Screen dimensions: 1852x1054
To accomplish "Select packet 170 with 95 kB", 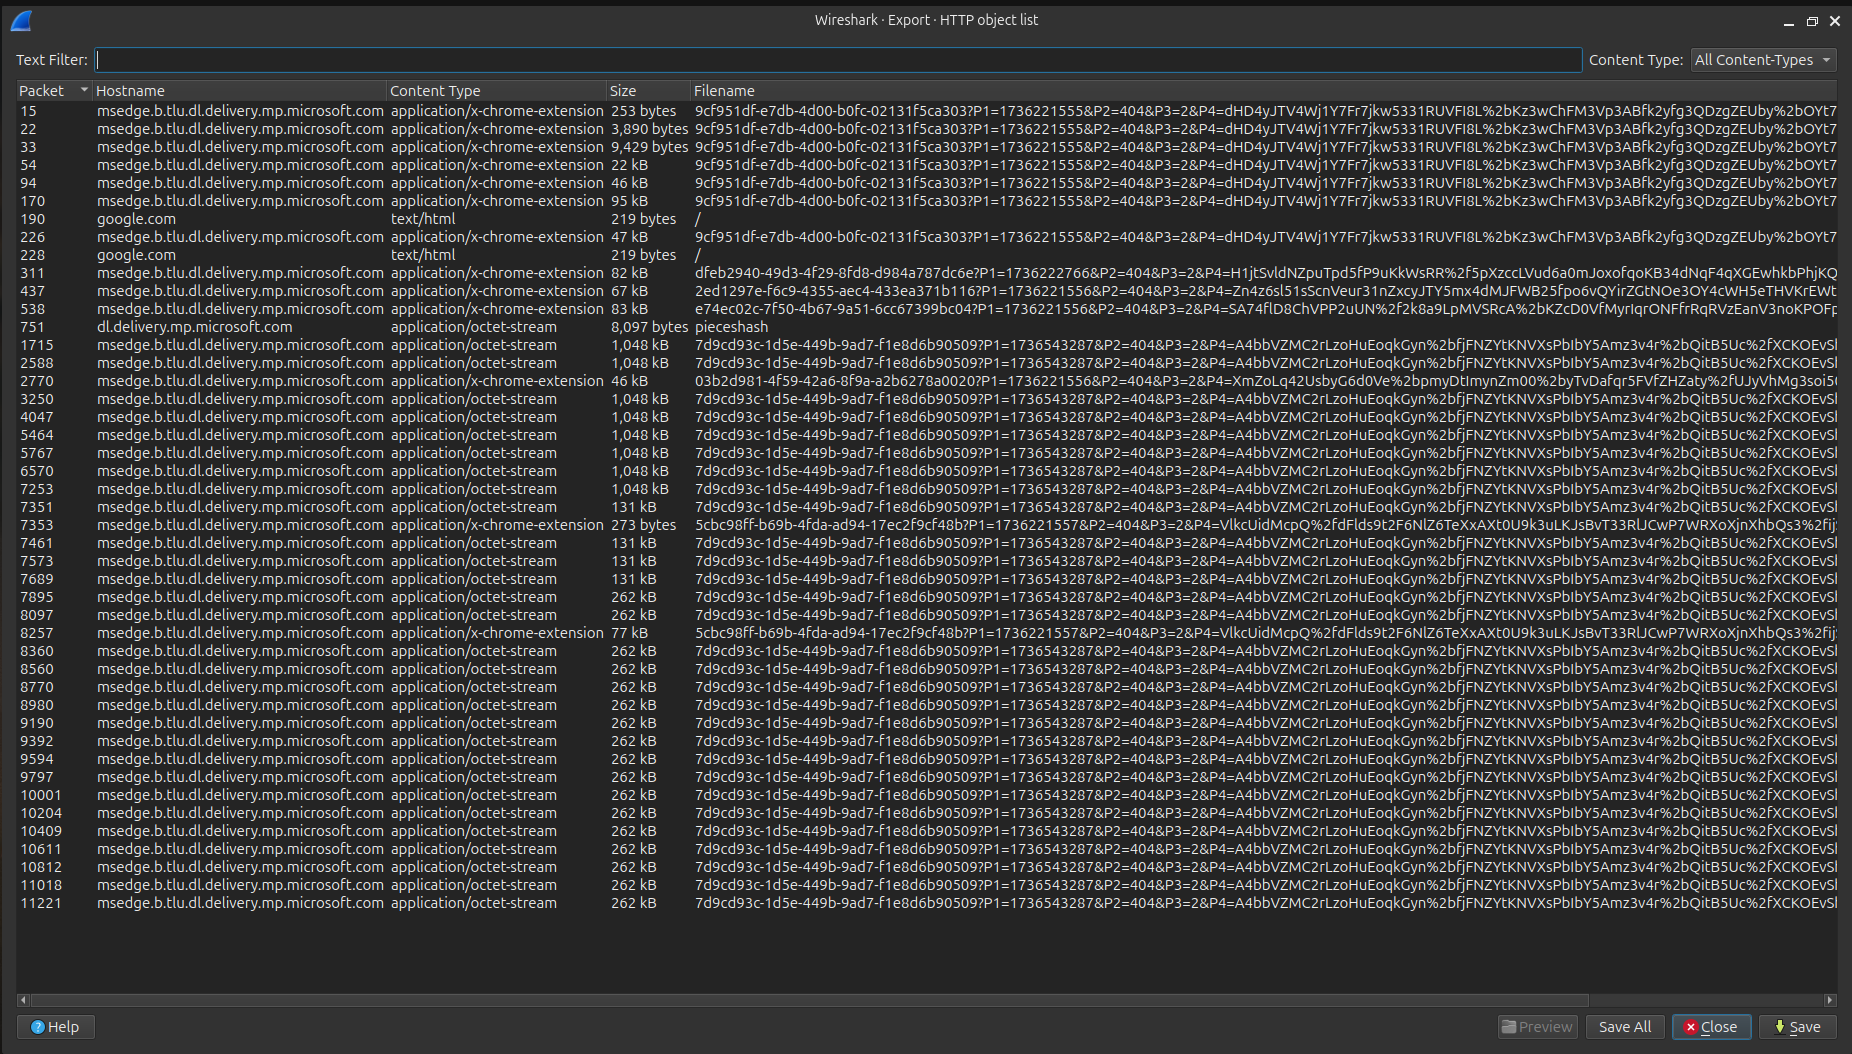I will coord(927,201).
